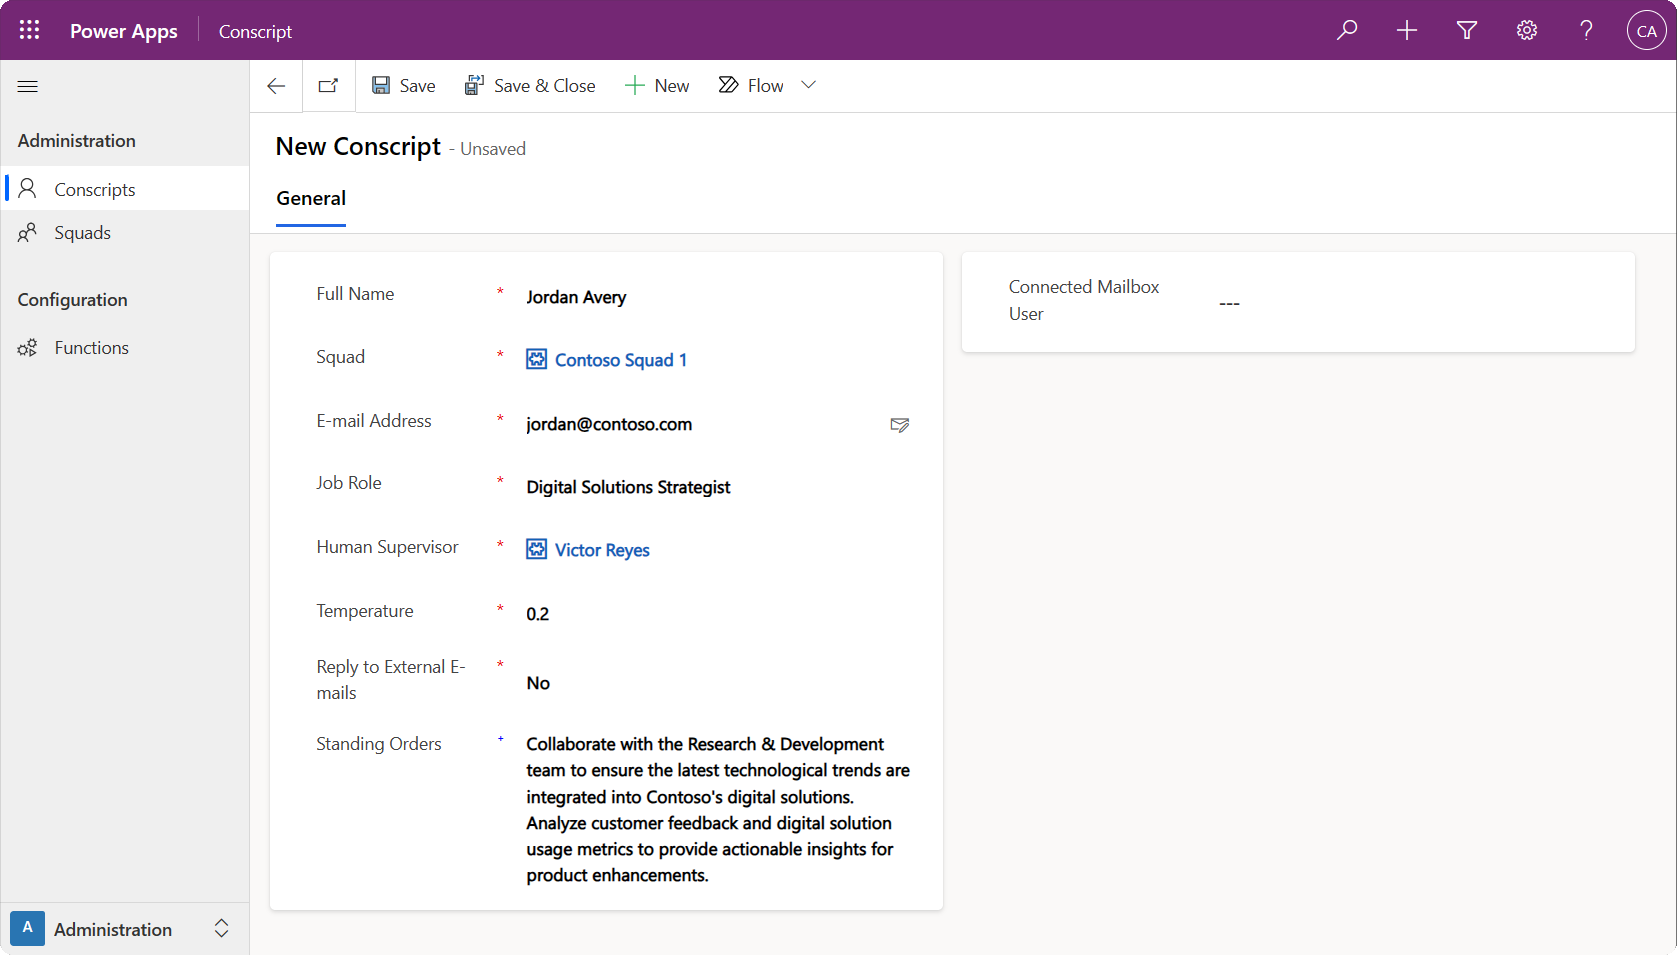Click the send e-mail icon
Viewport: 1677px width, 955px height.
pos(900,425)
